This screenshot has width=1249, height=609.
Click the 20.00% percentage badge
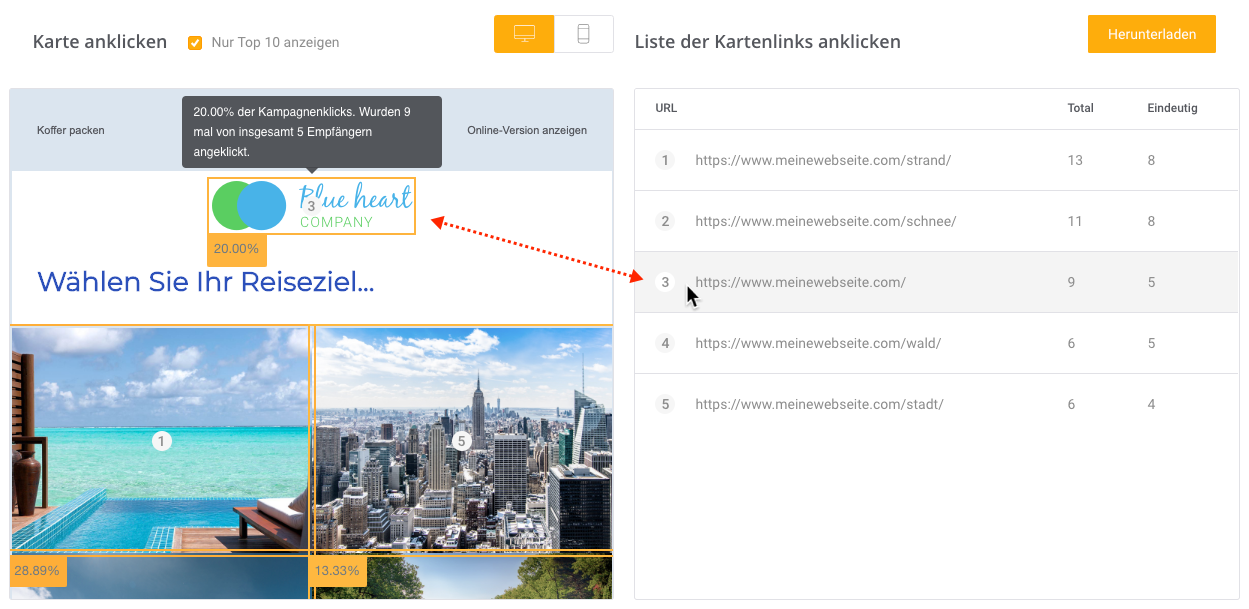point(236,248)
